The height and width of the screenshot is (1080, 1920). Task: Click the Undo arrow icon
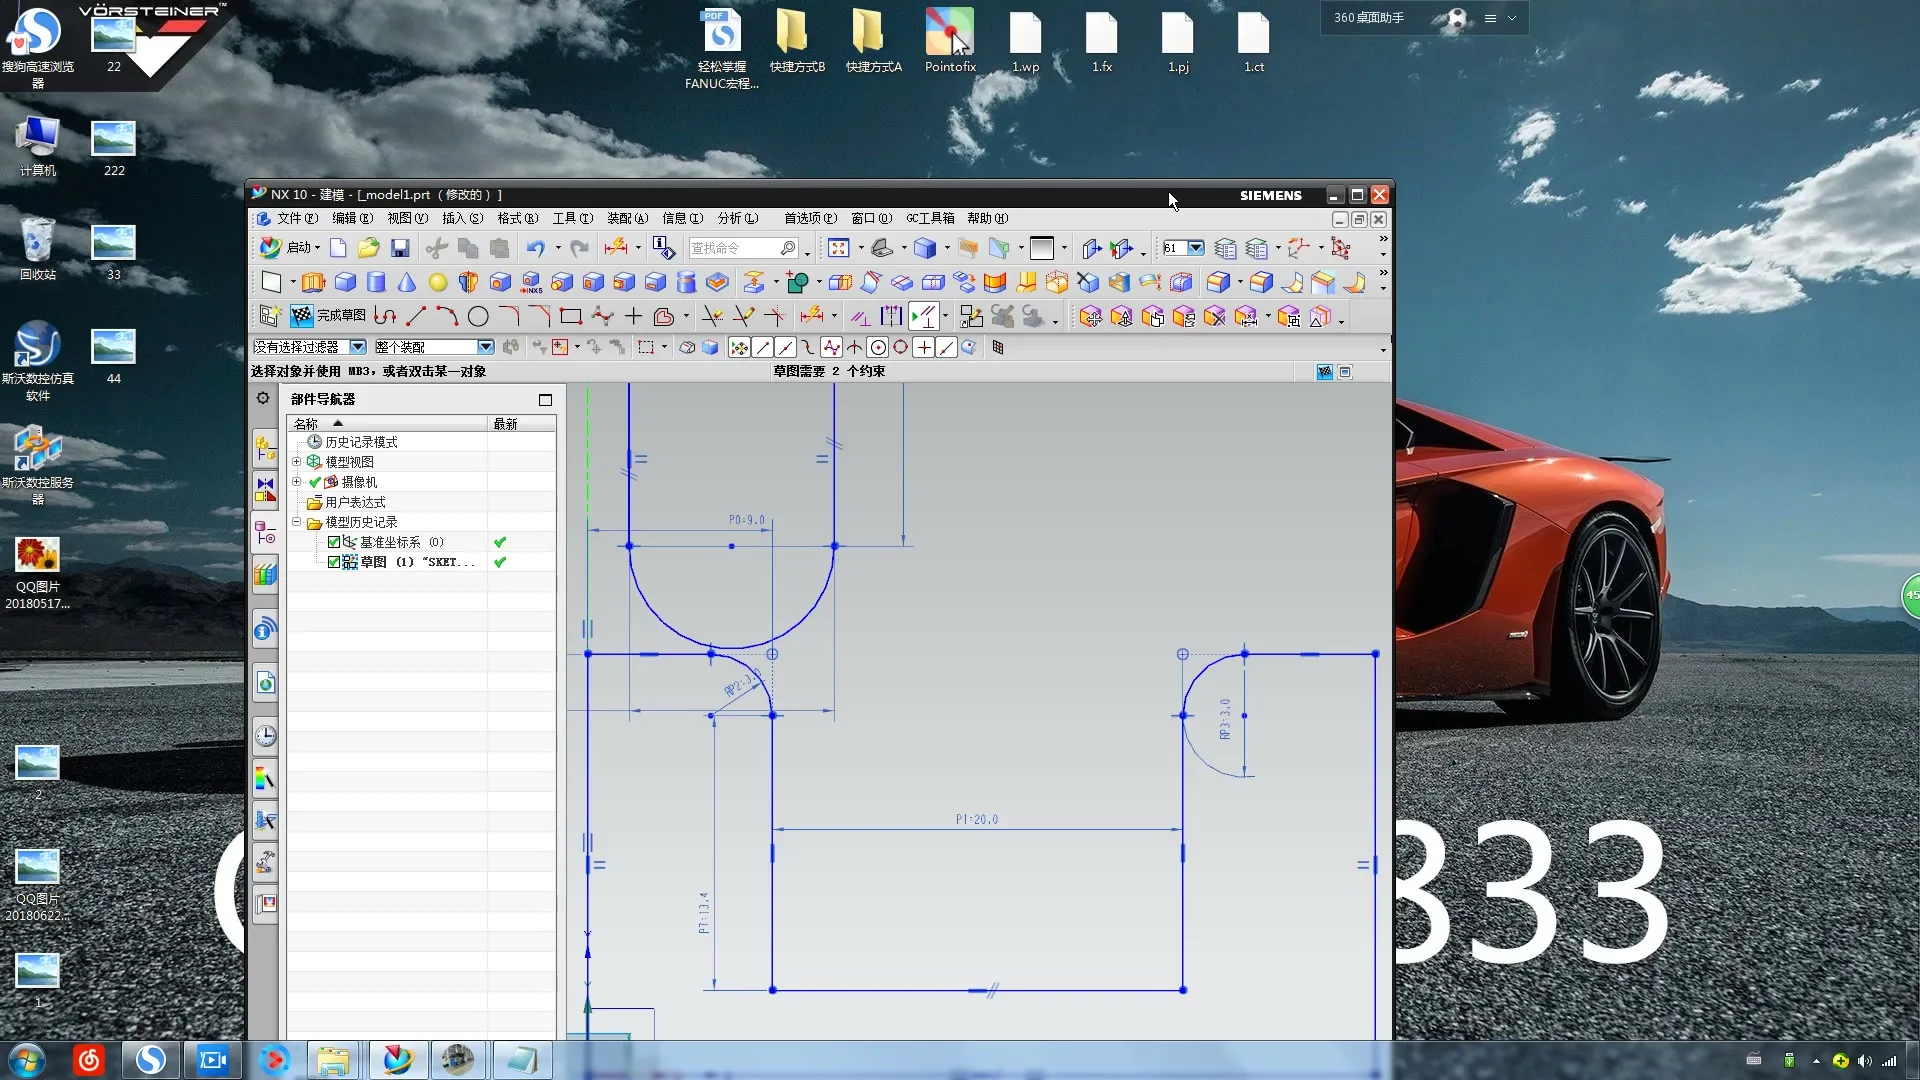coord(536,248)
